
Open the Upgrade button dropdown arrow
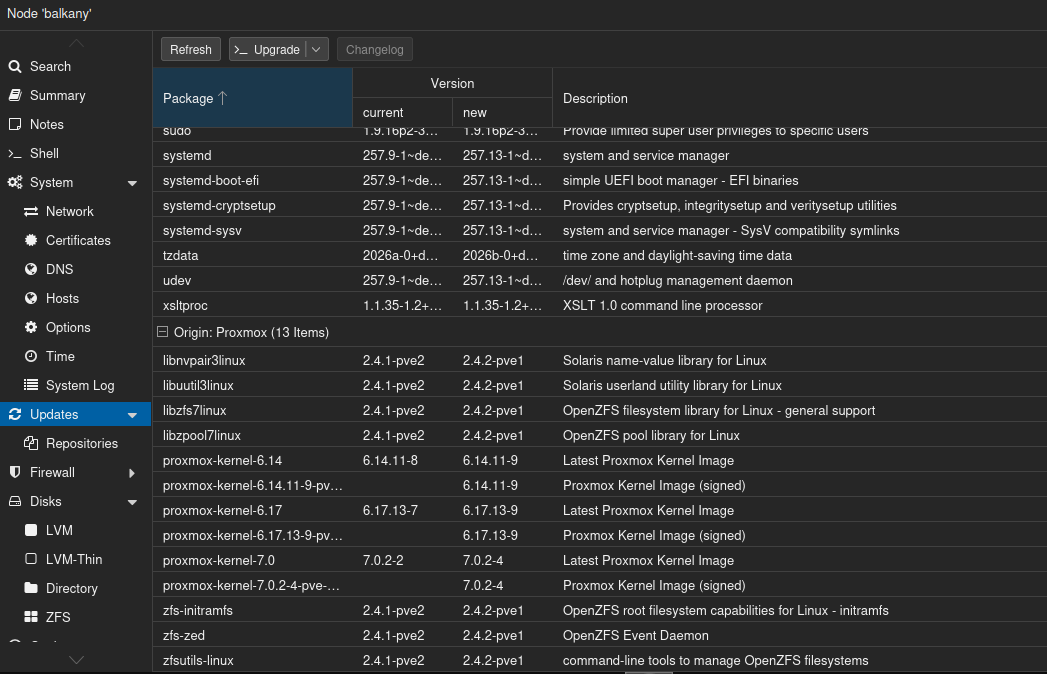(x=317, y=49)
